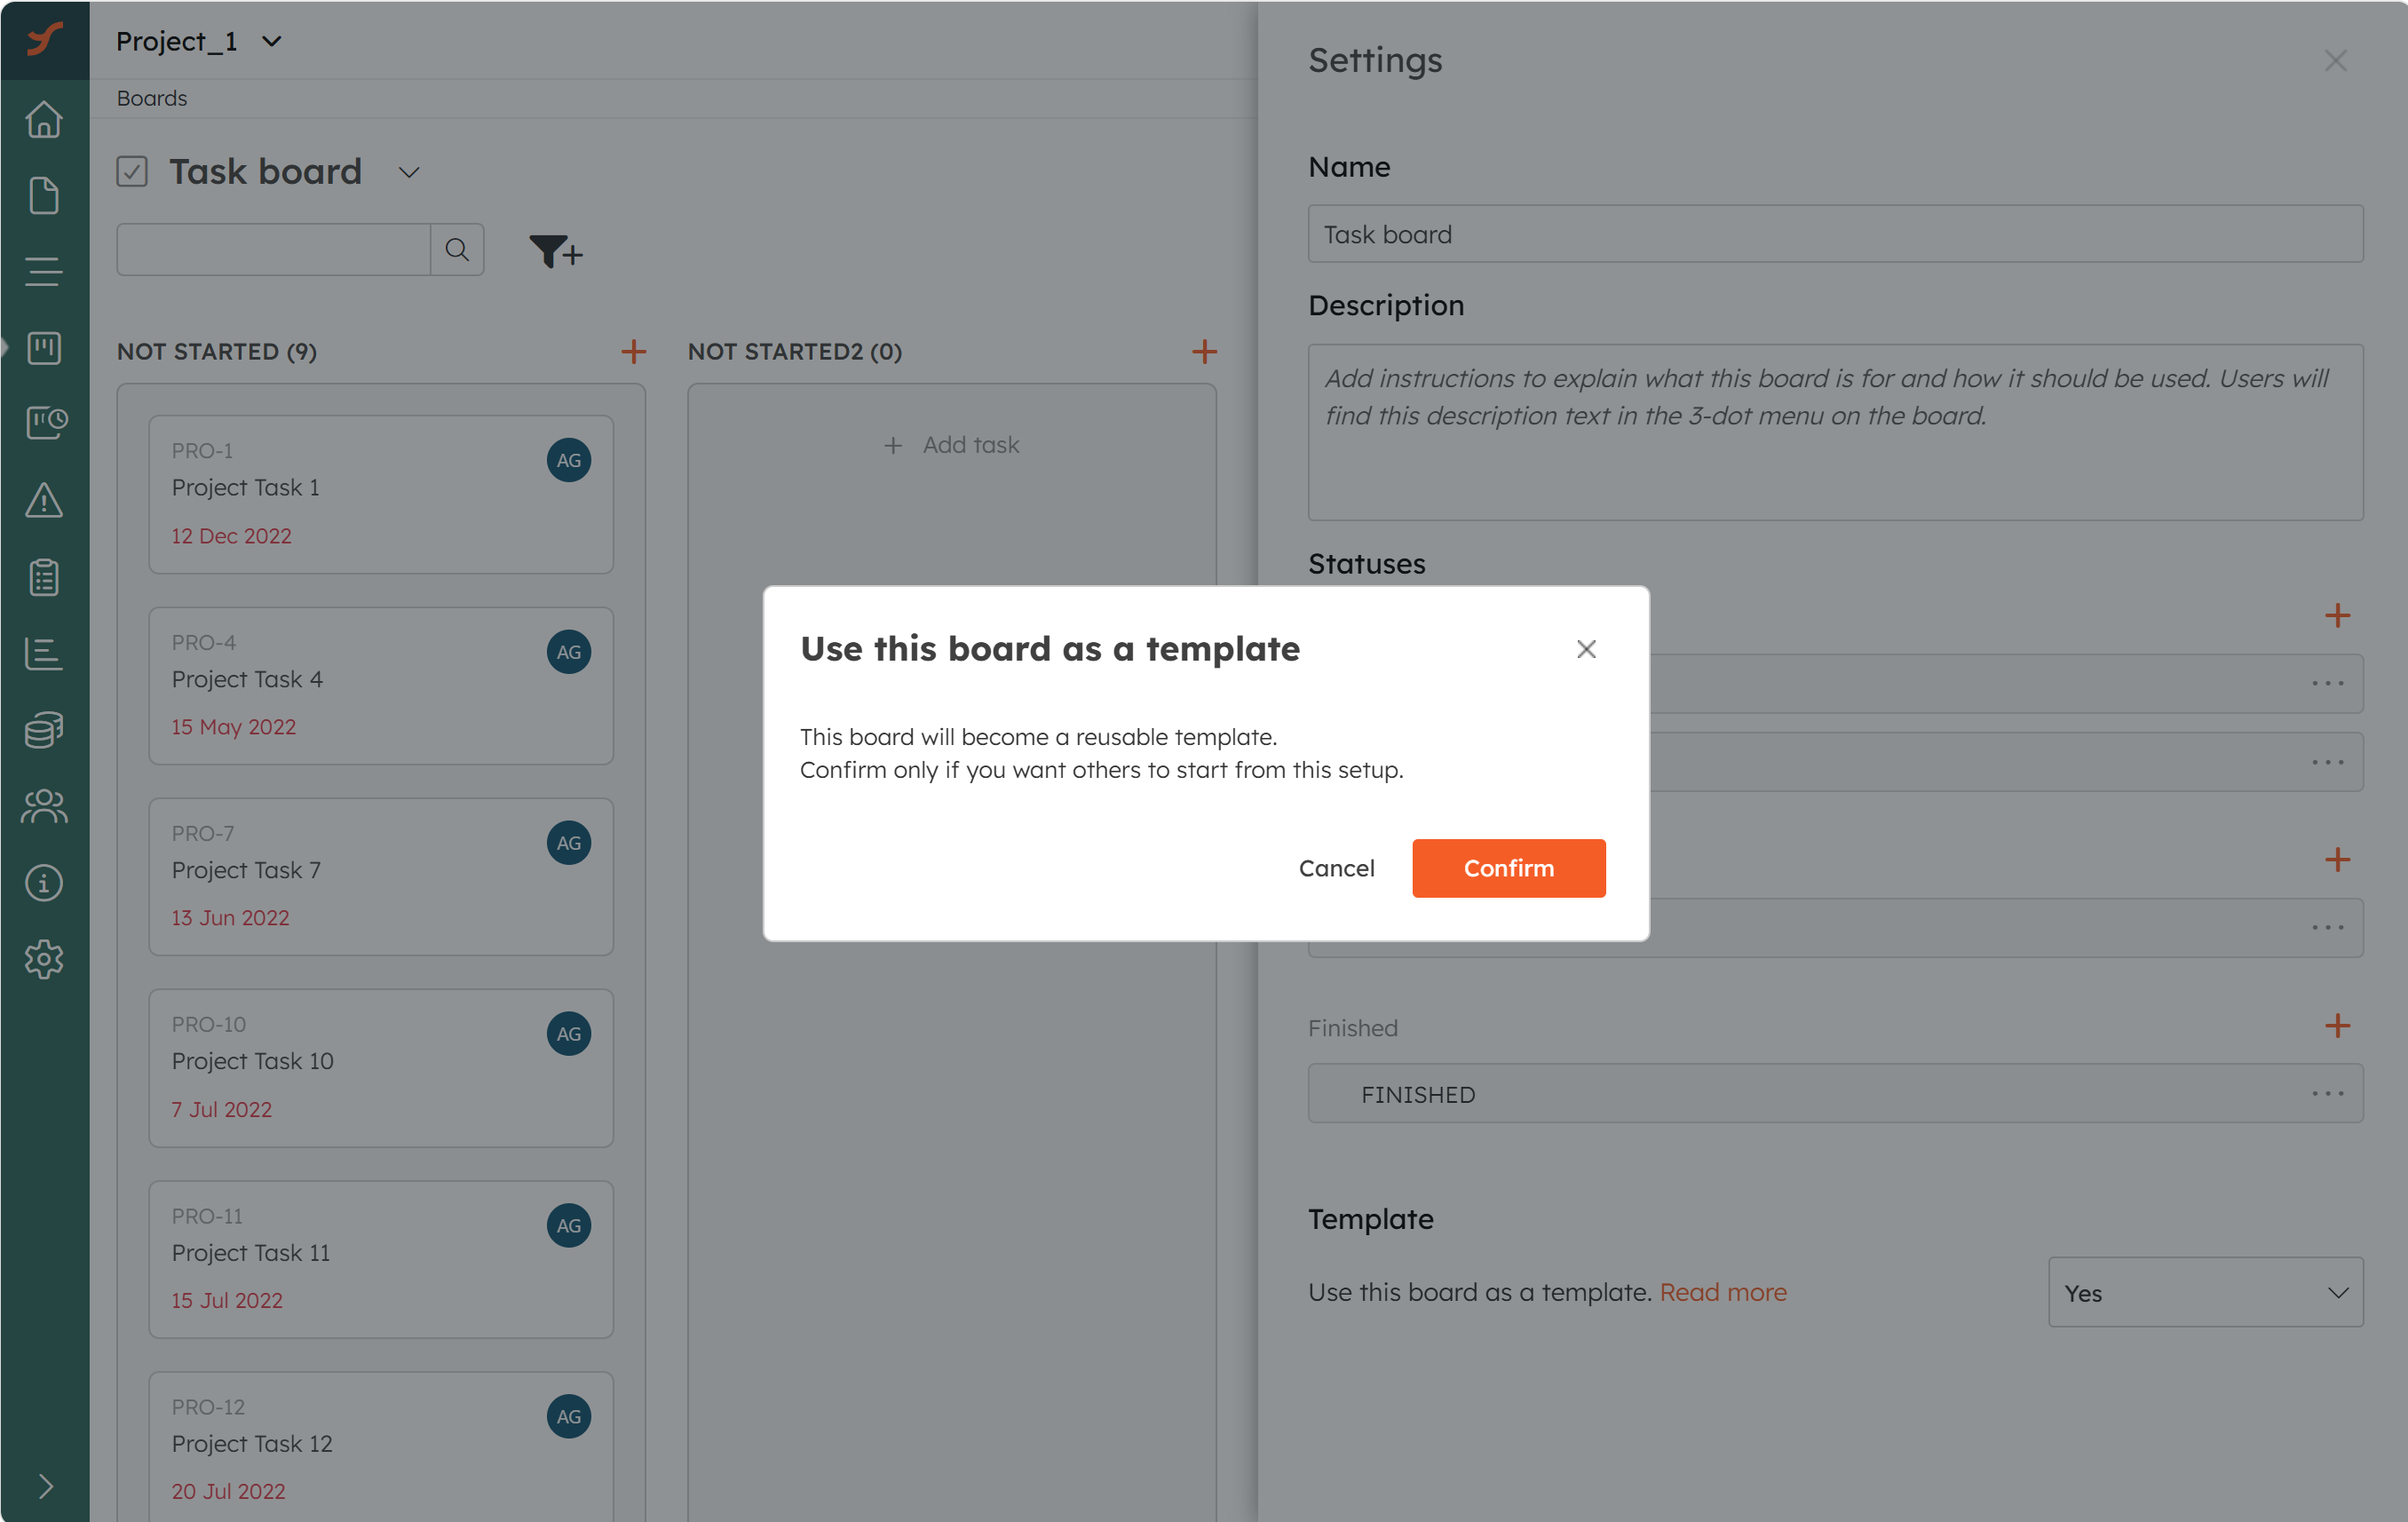Click the search magnifier icon
Viewport: 2408px width, 1522px height.
(457, 249)
